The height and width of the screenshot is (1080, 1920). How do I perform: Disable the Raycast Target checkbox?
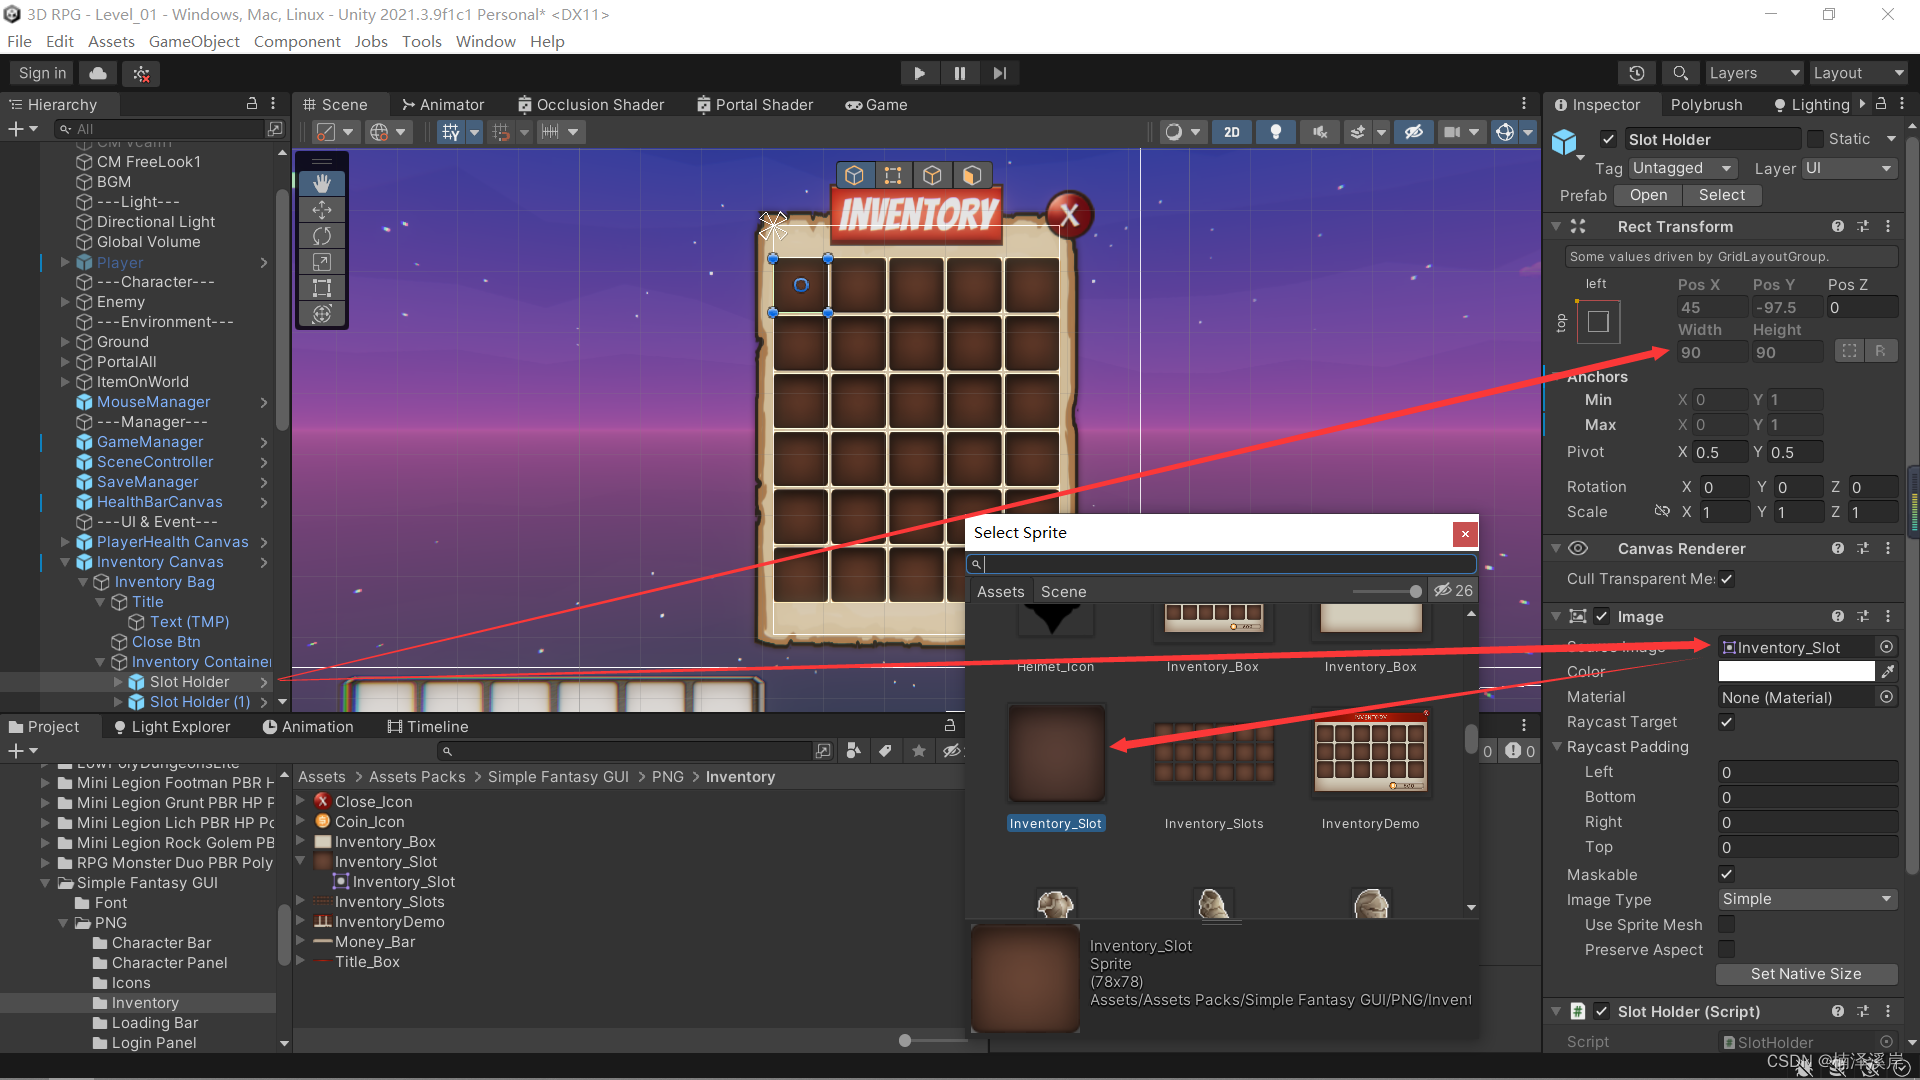click(1726, 722)
